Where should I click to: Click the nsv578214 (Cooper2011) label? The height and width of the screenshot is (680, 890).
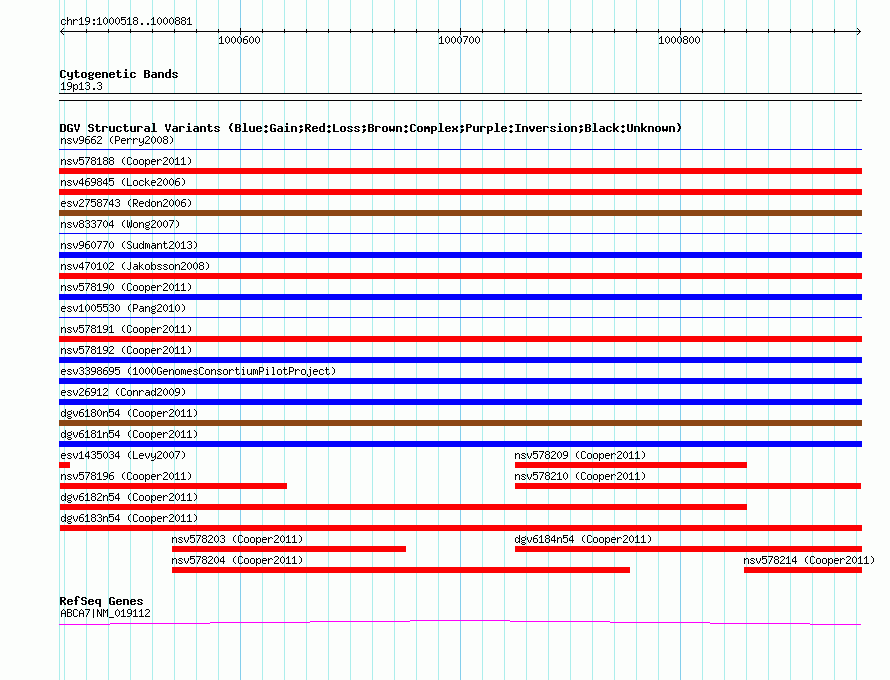click(x=809, y=560)
